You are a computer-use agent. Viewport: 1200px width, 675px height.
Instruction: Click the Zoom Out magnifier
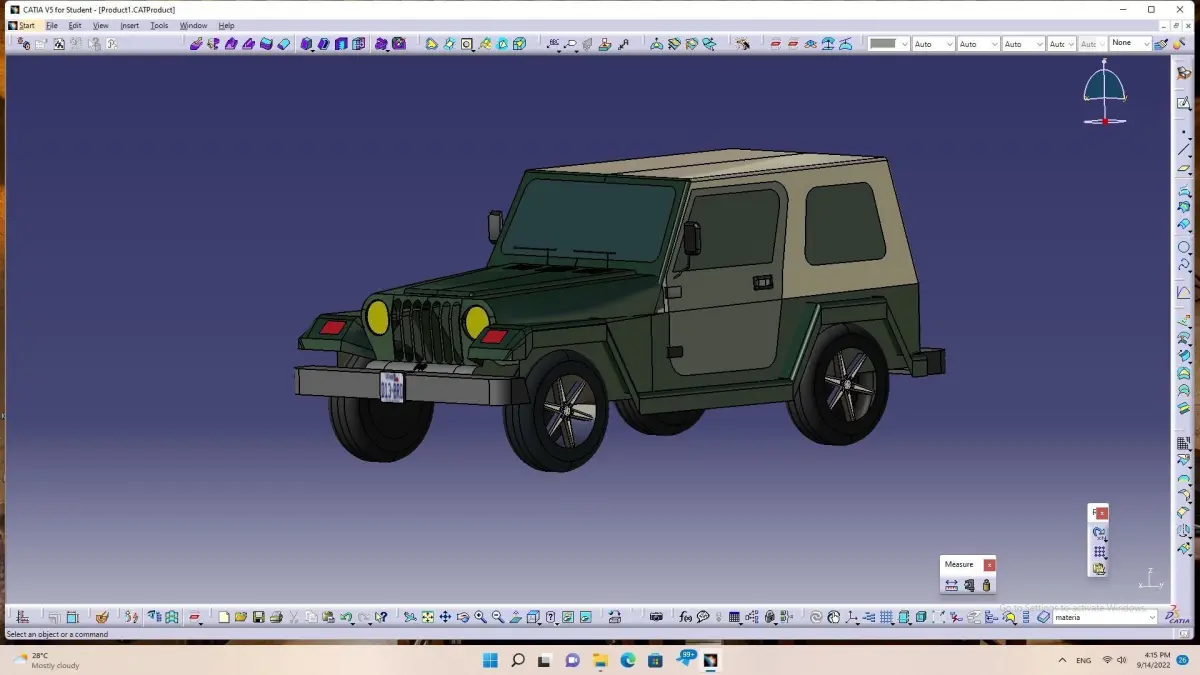pos(497,617)
